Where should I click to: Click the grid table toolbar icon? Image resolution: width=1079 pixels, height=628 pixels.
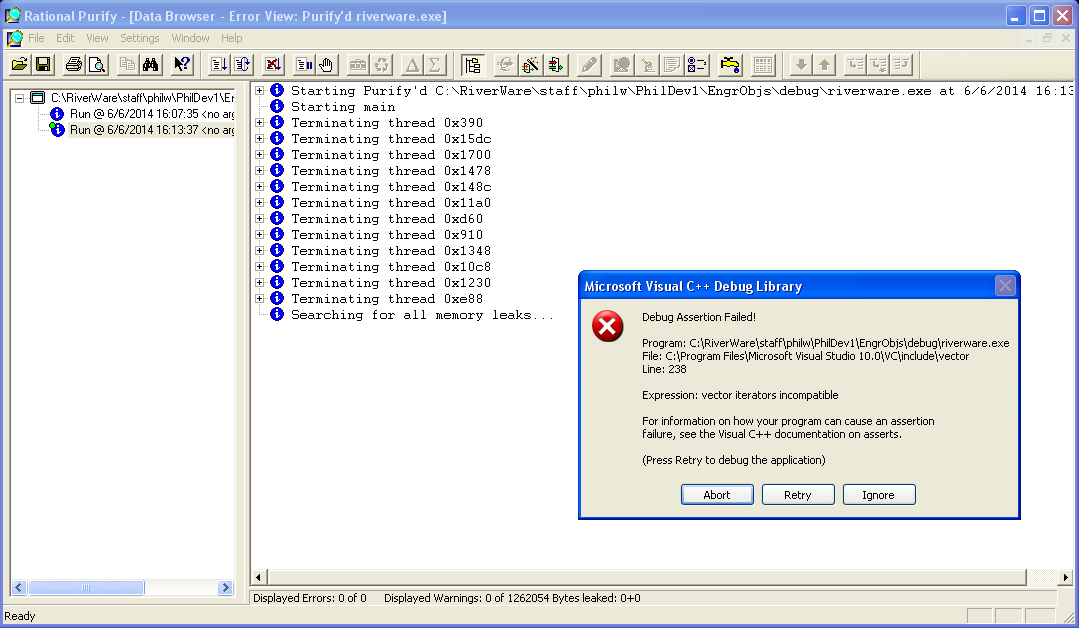(762, 65)
